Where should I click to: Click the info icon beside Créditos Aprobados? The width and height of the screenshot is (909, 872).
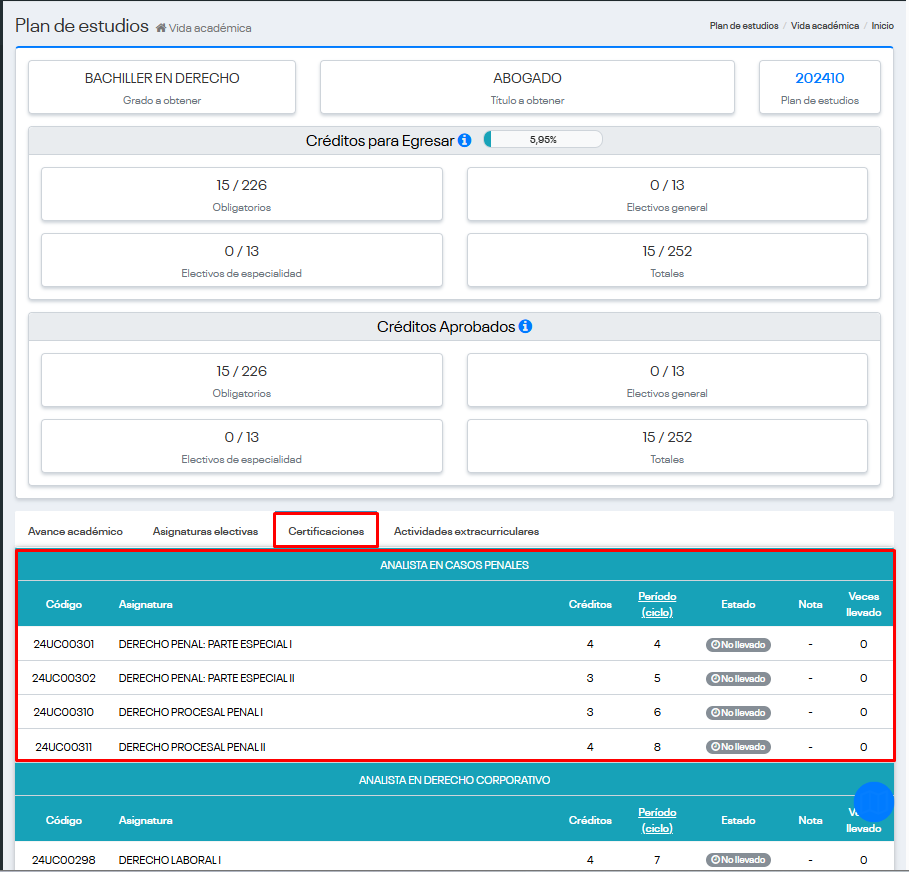pos(525,327)
